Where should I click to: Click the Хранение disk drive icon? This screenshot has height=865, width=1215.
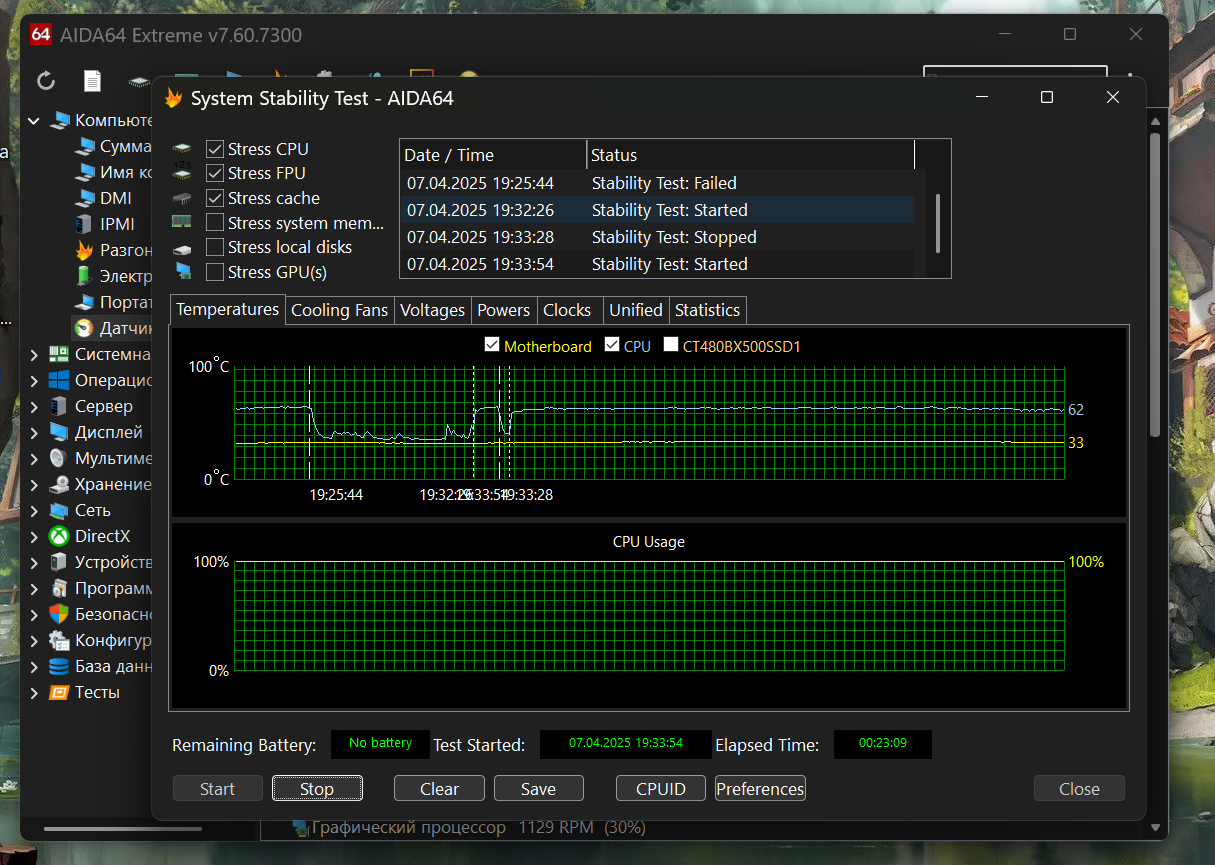click(59, 484)
